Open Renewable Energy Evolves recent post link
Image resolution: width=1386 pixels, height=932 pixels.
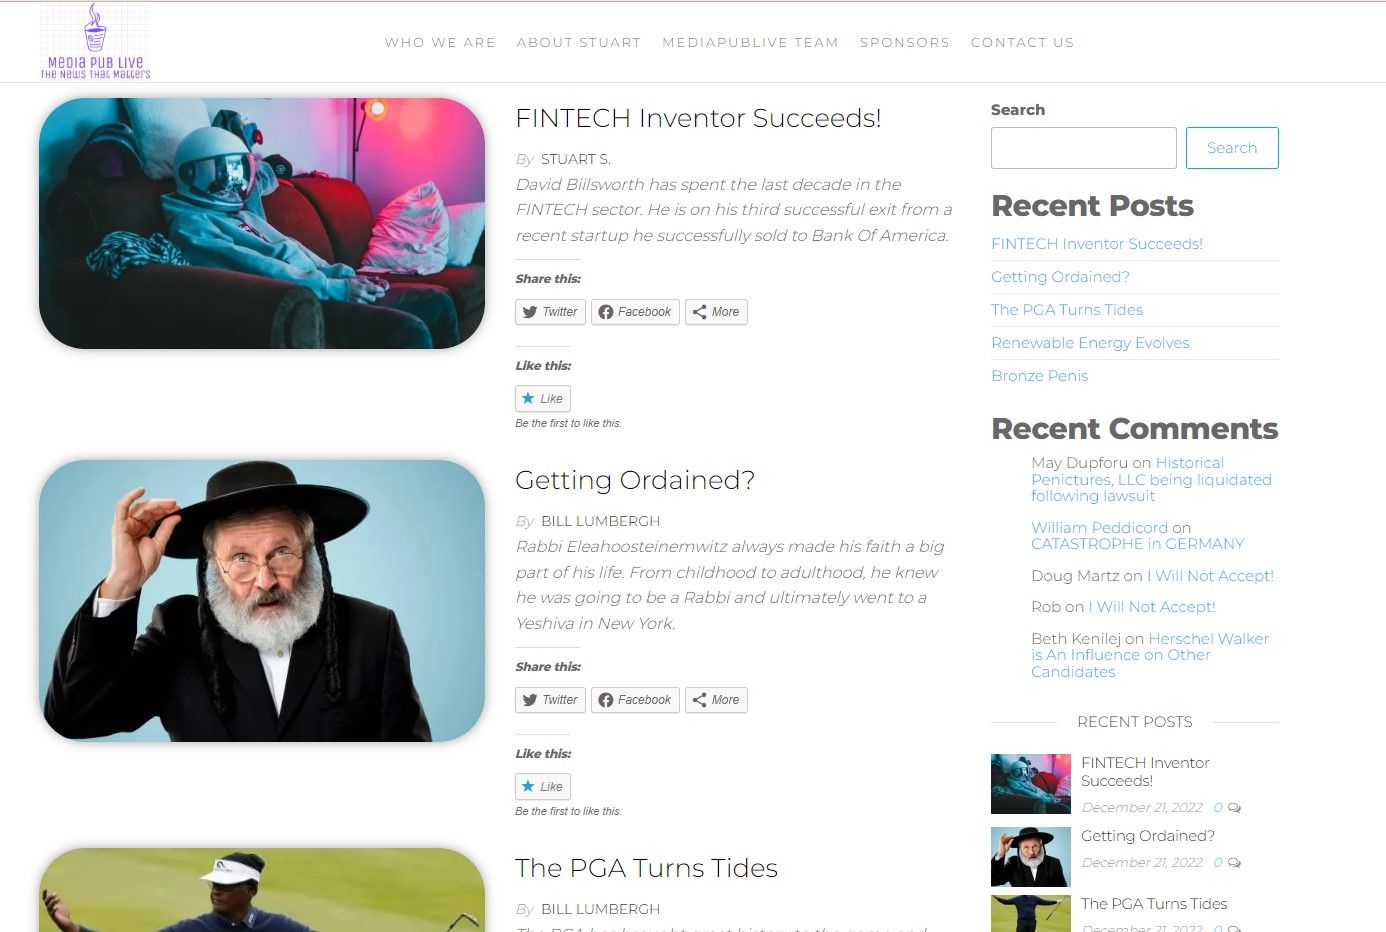pyautogui.click(x=1090, y=343)
